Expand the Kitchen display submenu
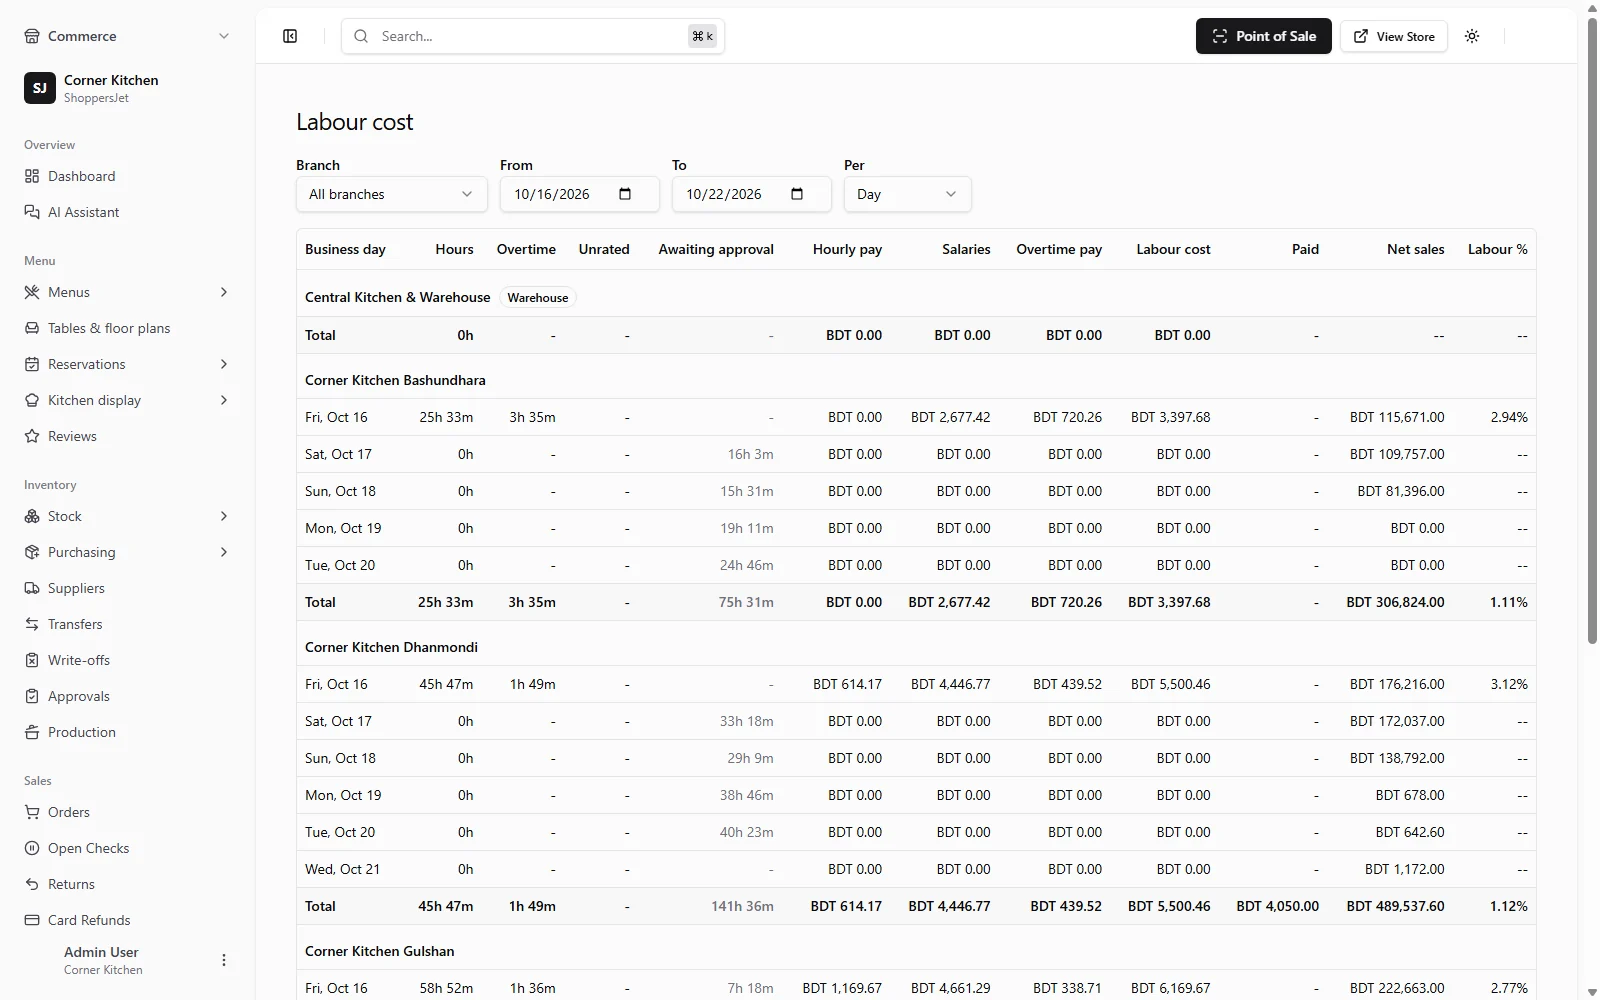The height and width of the screenshot is (1000, 1600). click(x=224, y=400)
